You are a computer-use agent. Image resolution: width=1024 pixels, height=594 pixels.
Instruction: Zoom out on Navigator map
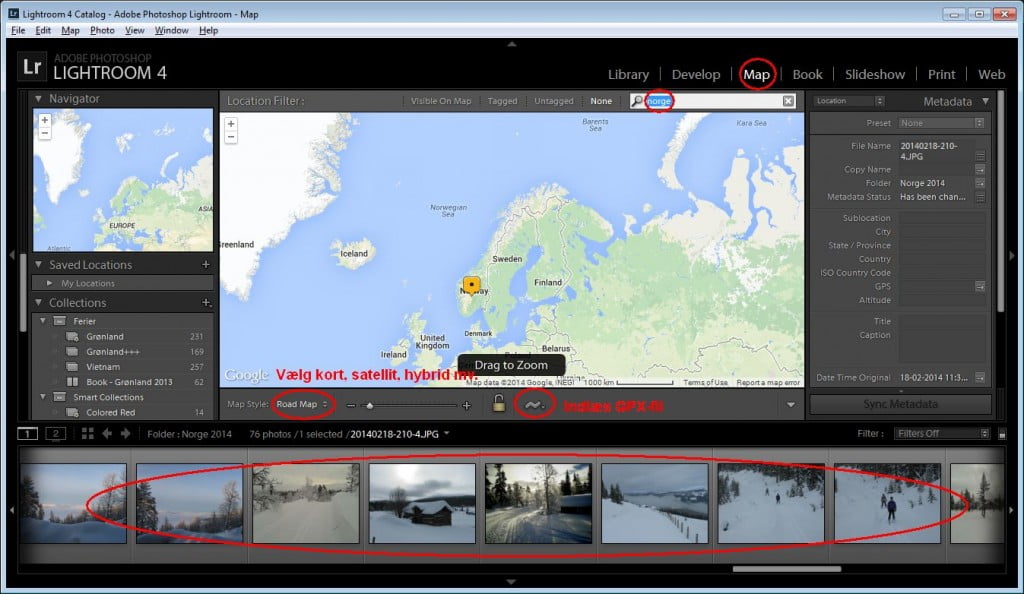[x=44, y=133]
